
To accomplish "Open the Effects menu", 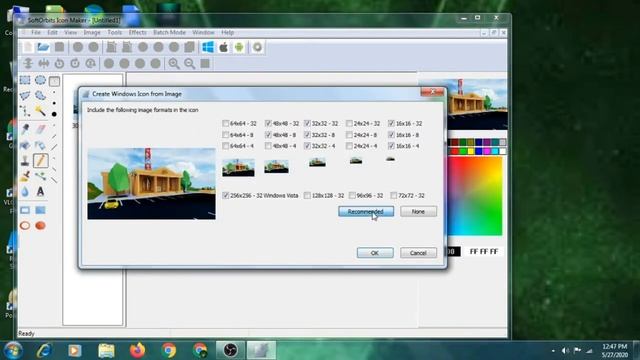I will (138, 32).
